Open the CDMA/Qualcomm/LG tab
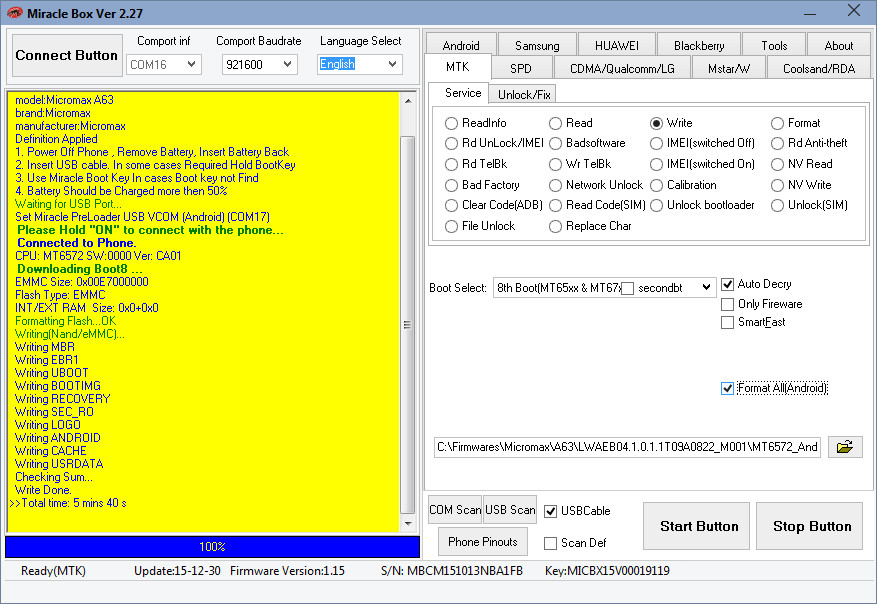Screen dimensions: 877x604 point(622,69)
